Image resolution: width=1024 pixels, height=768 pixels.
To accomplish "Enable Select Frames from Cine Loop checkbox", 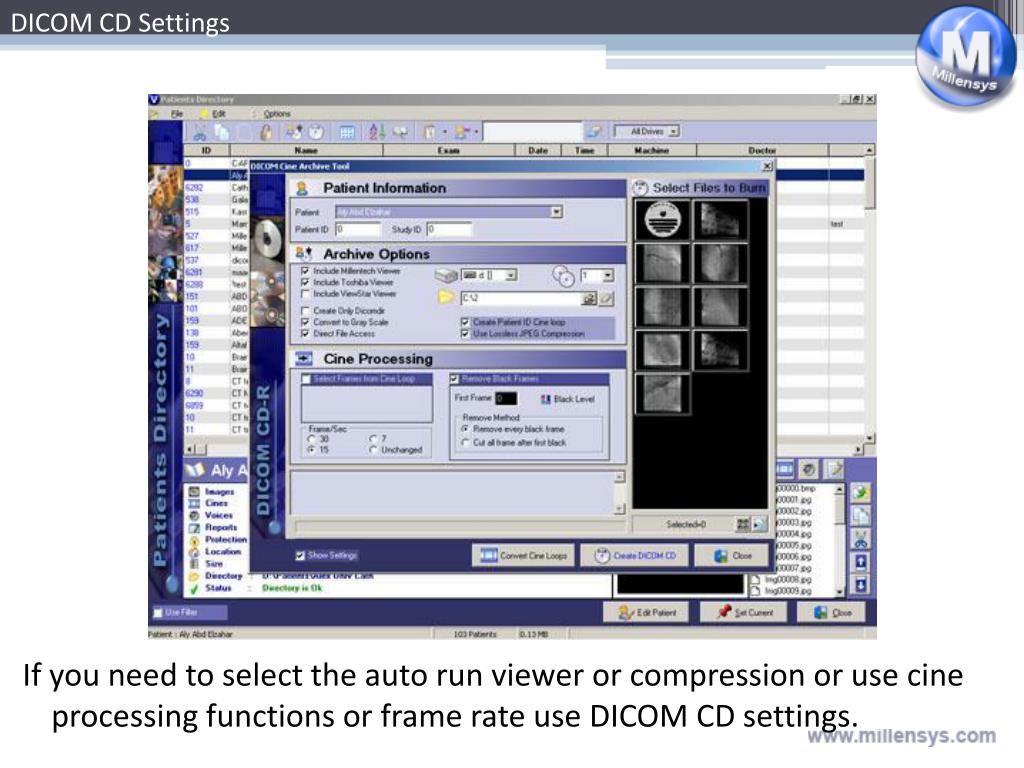I will (x=306, y=379).
